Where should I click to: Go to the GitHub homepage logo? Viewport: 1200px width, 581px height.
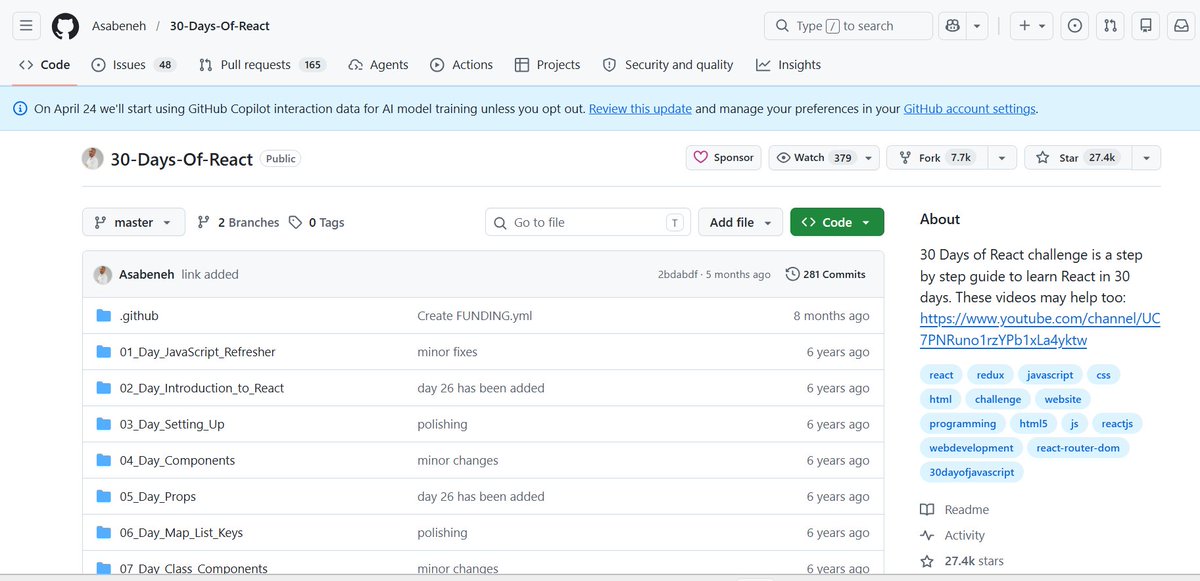tap(65, 26)
